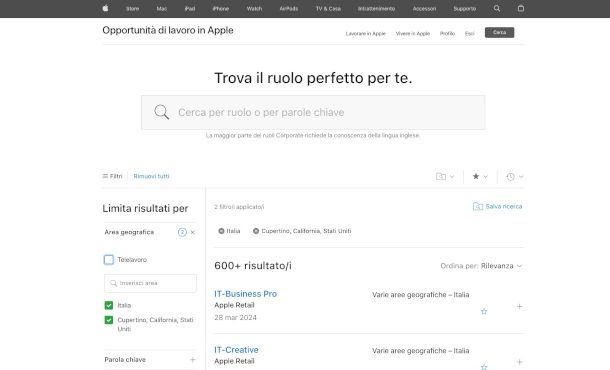Click the Rimuovi tutti link

pos(151,176)
